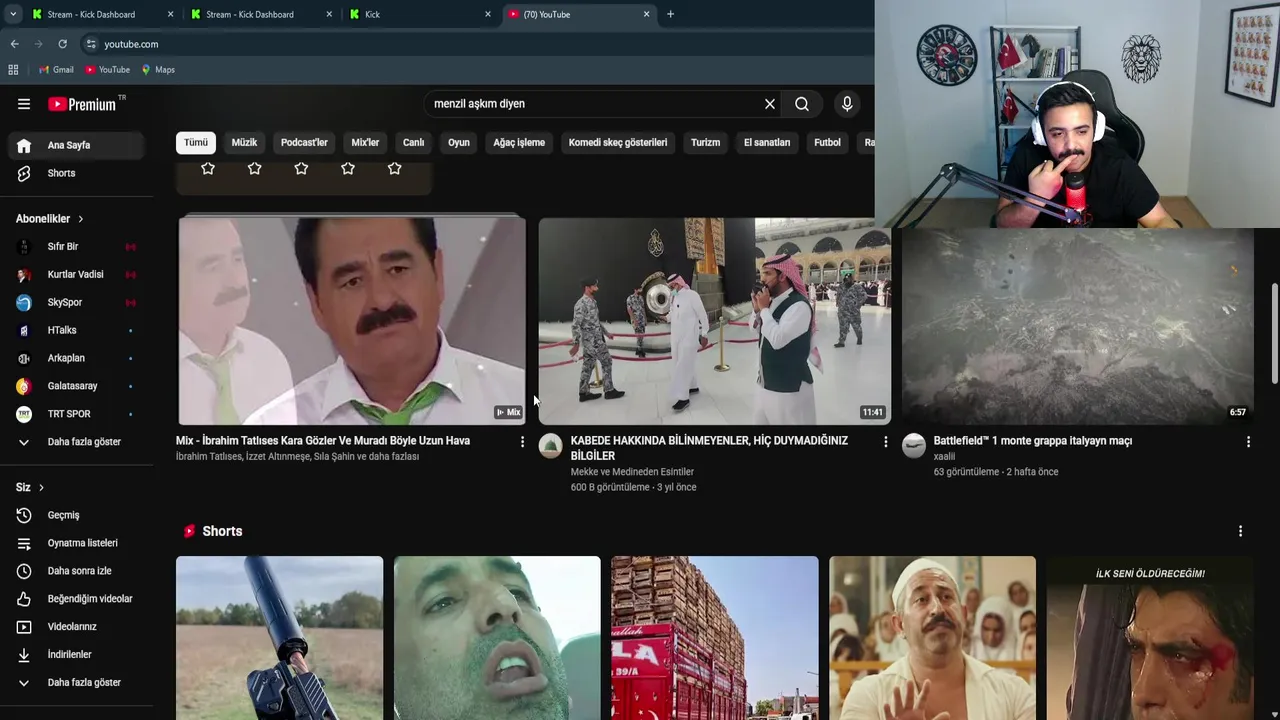Open Oynatma listeleri playlists
Screen dimensions: 1280x720
(x=78, y=543)
